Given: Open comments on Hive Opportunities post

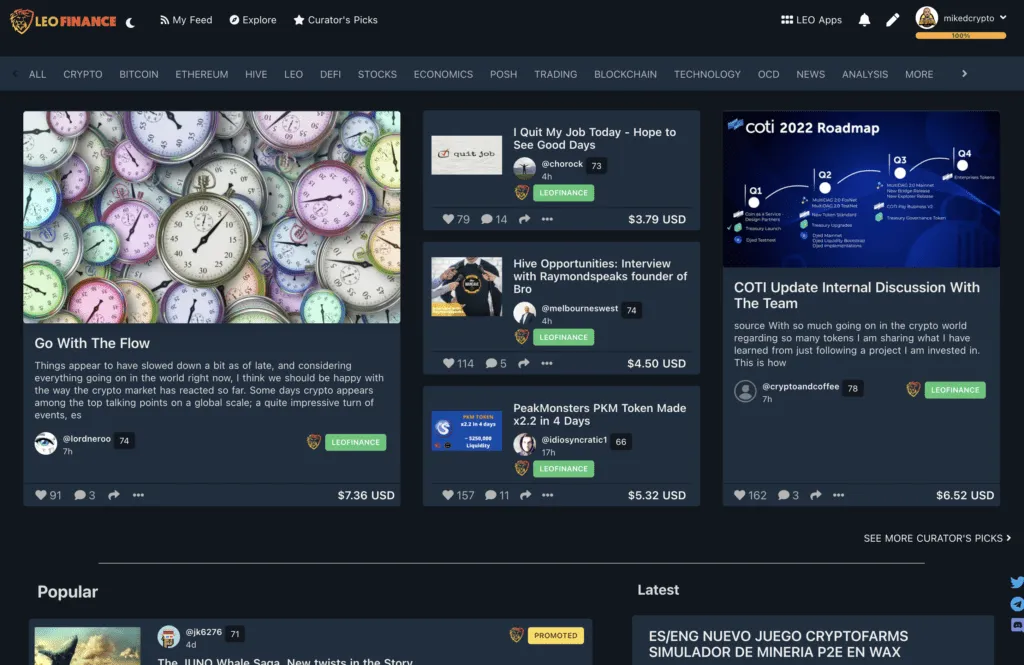Looking at the screenshot, I should [x=491, y=363].
